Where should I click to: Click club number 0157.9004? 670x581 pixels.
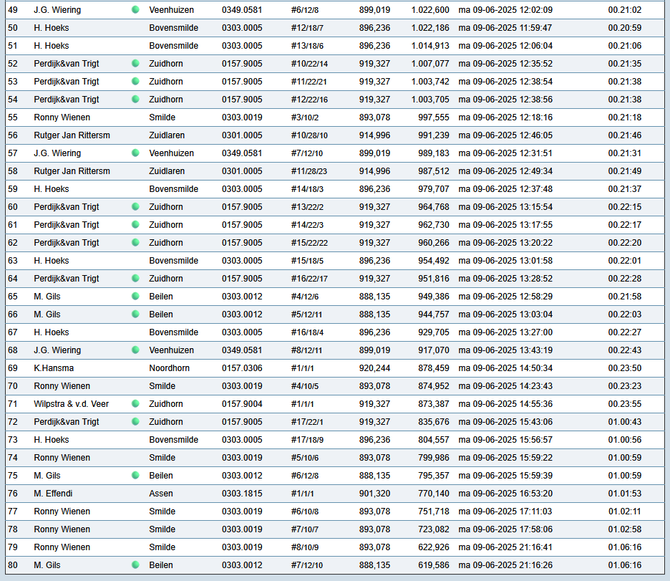click(242, 404)
